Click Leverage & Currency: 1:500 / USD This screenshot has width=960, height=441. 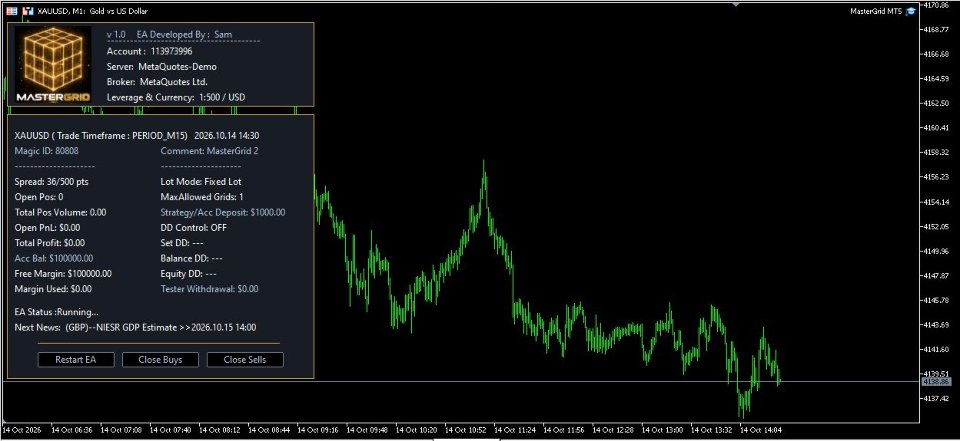(x=176, y=97)
